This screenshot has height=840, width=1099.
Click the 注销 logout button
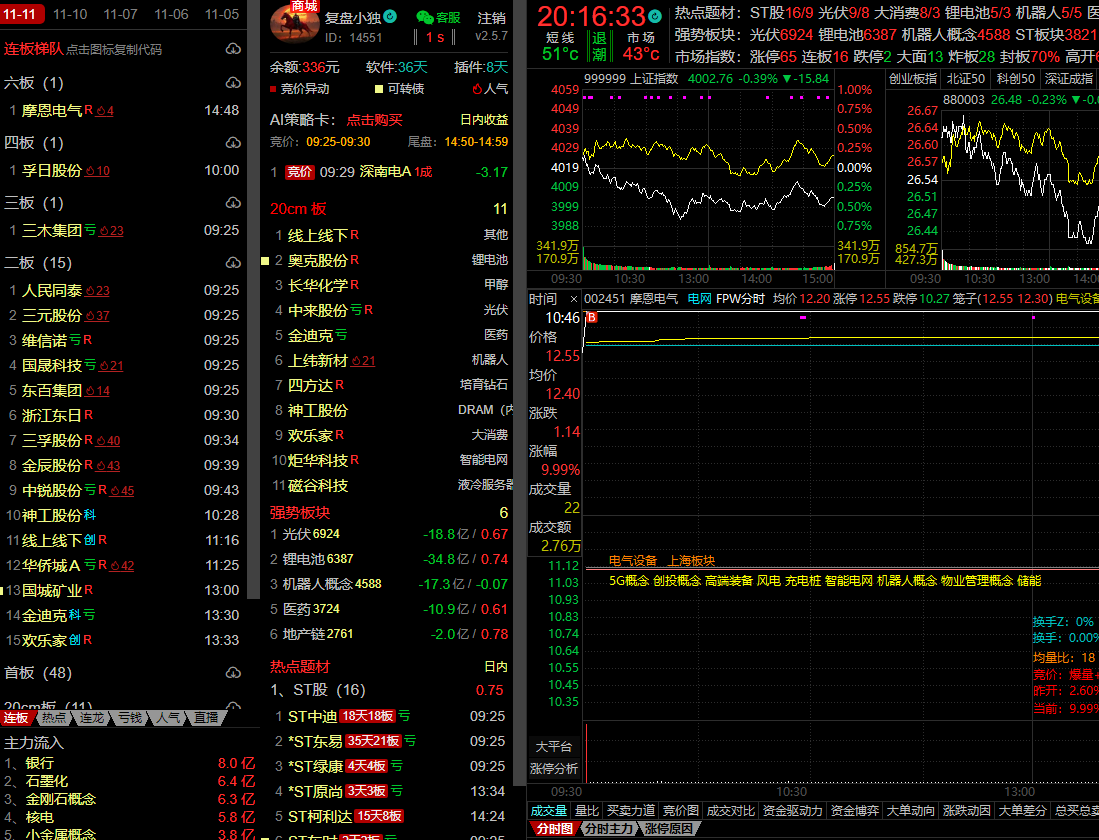[x=491, y=18]
